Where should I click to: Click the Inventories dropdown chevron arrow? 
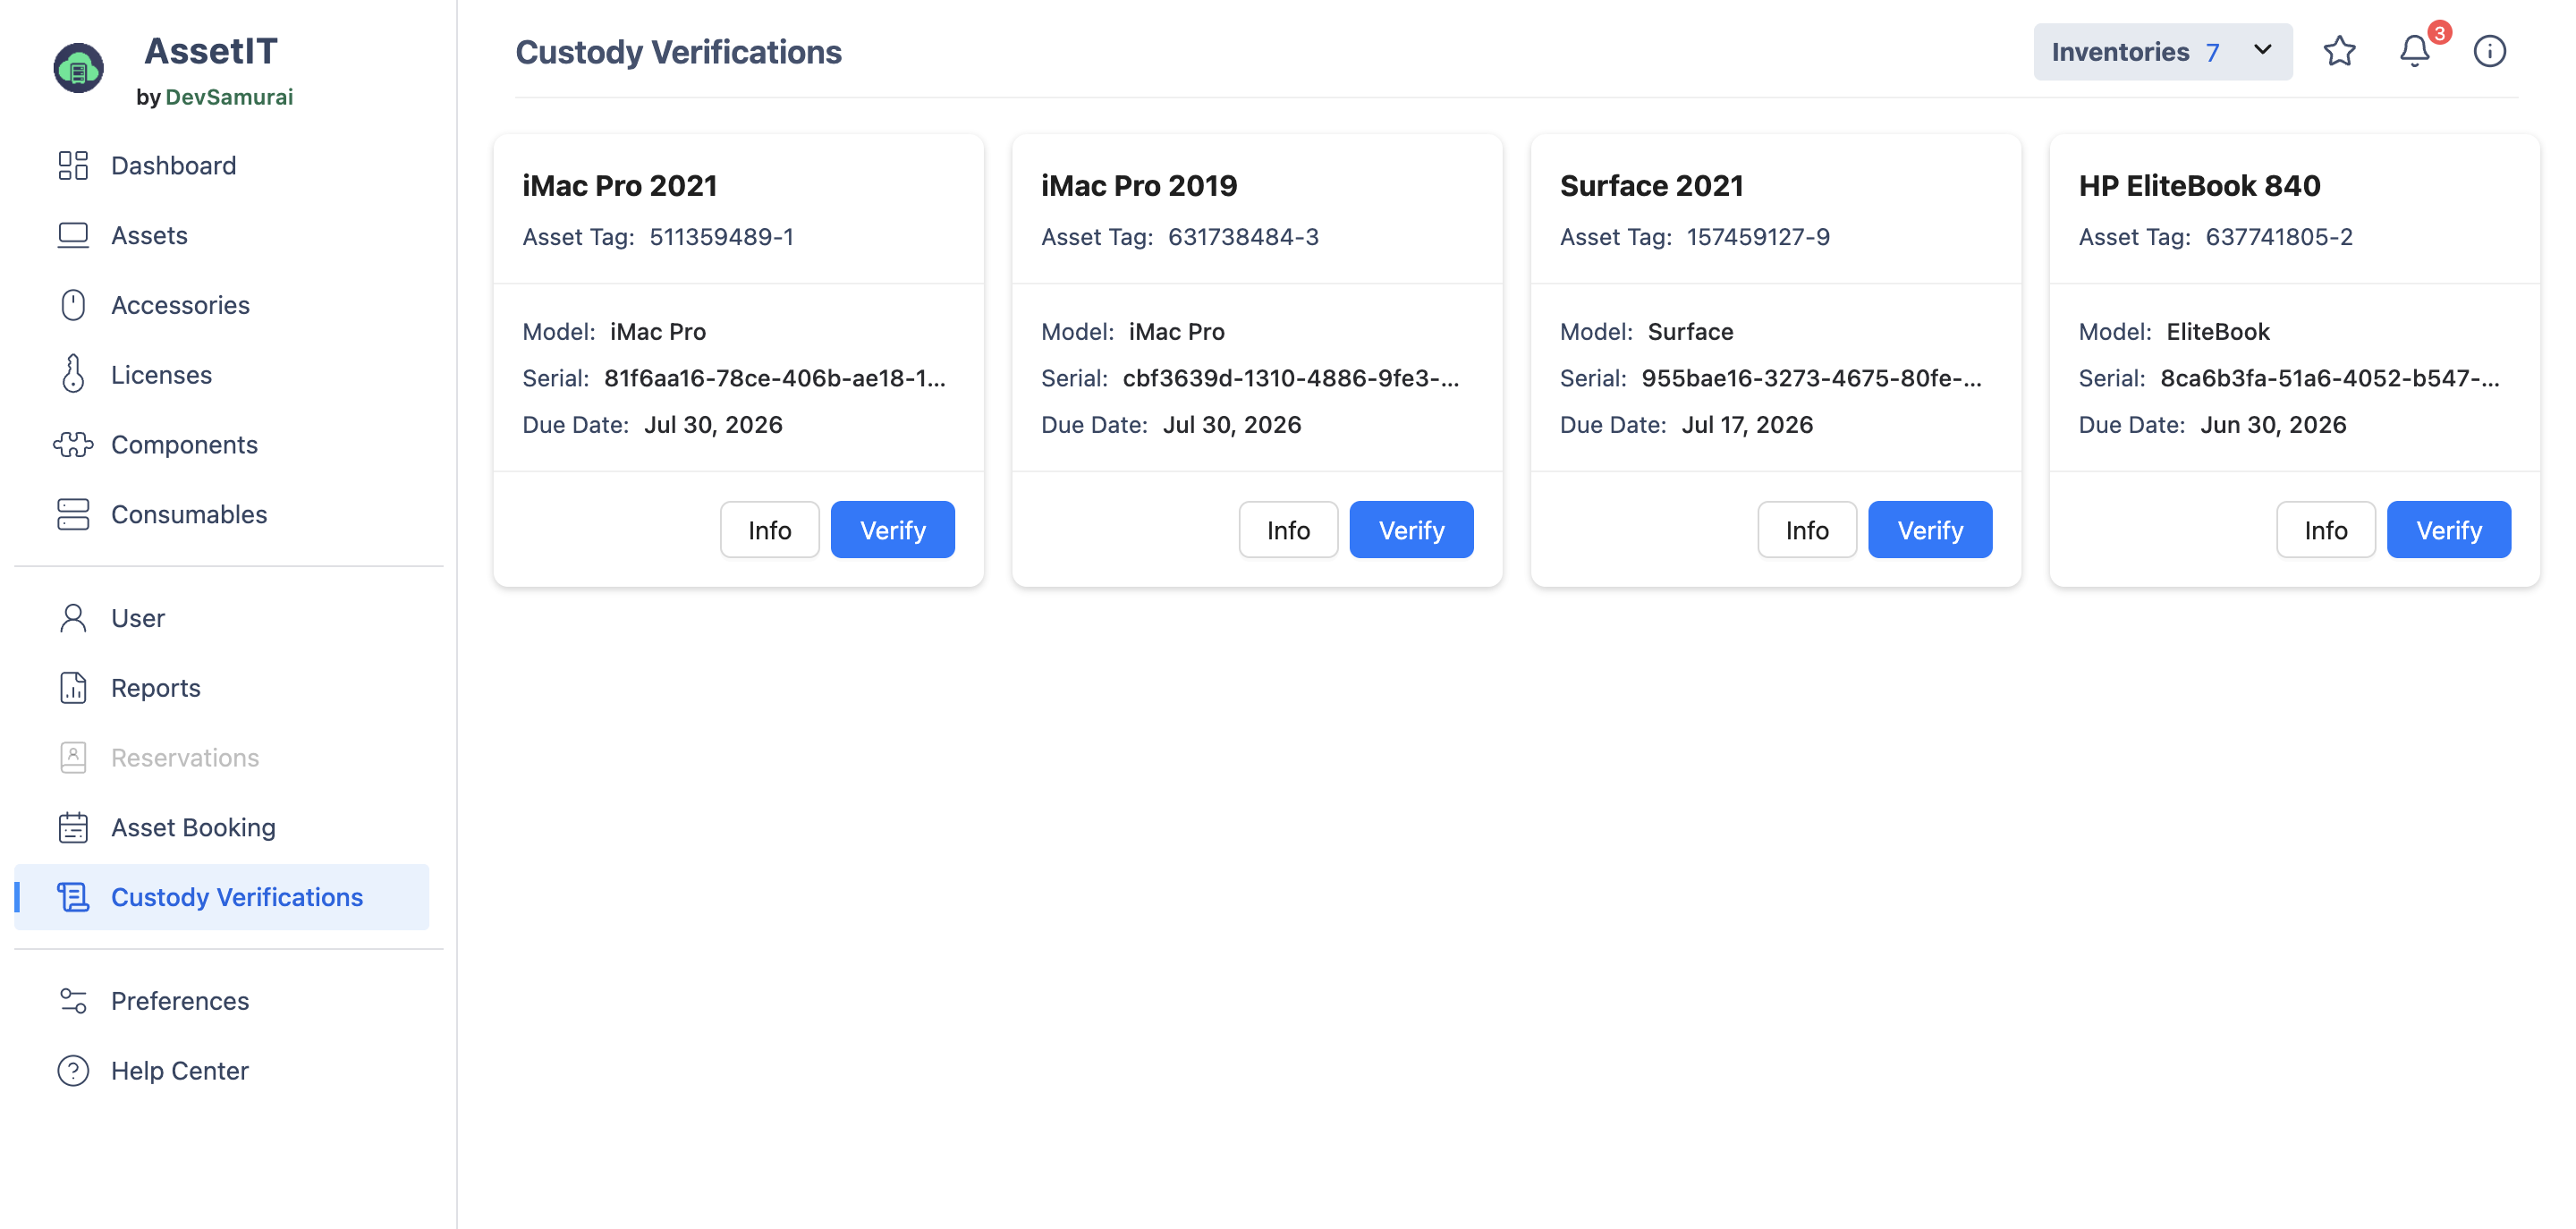point(2262,50)
